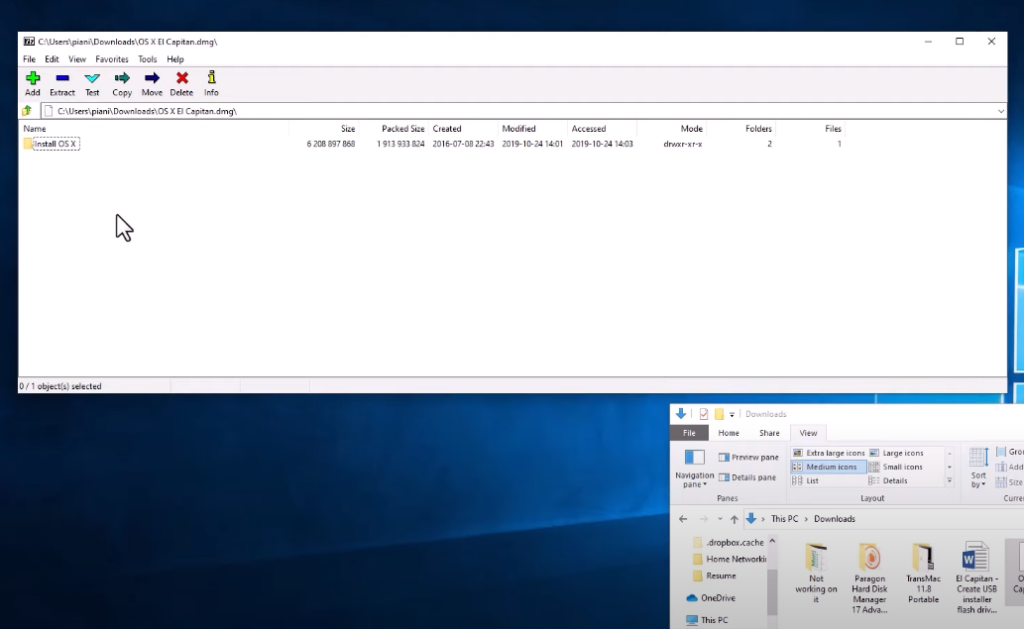Open the File menu in 7-Zip
The image size is (1024, 629).
pyautogui.click(x=29, y=59)
